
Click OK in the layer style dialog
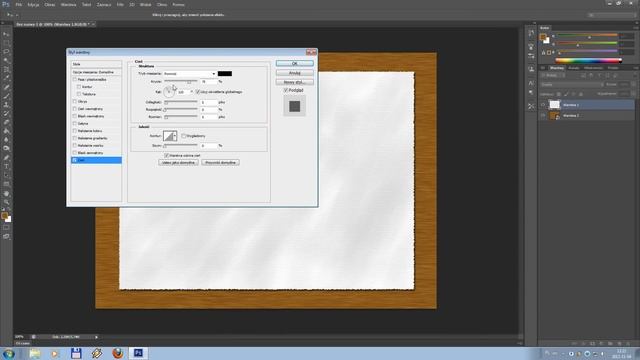coord(295,63)
